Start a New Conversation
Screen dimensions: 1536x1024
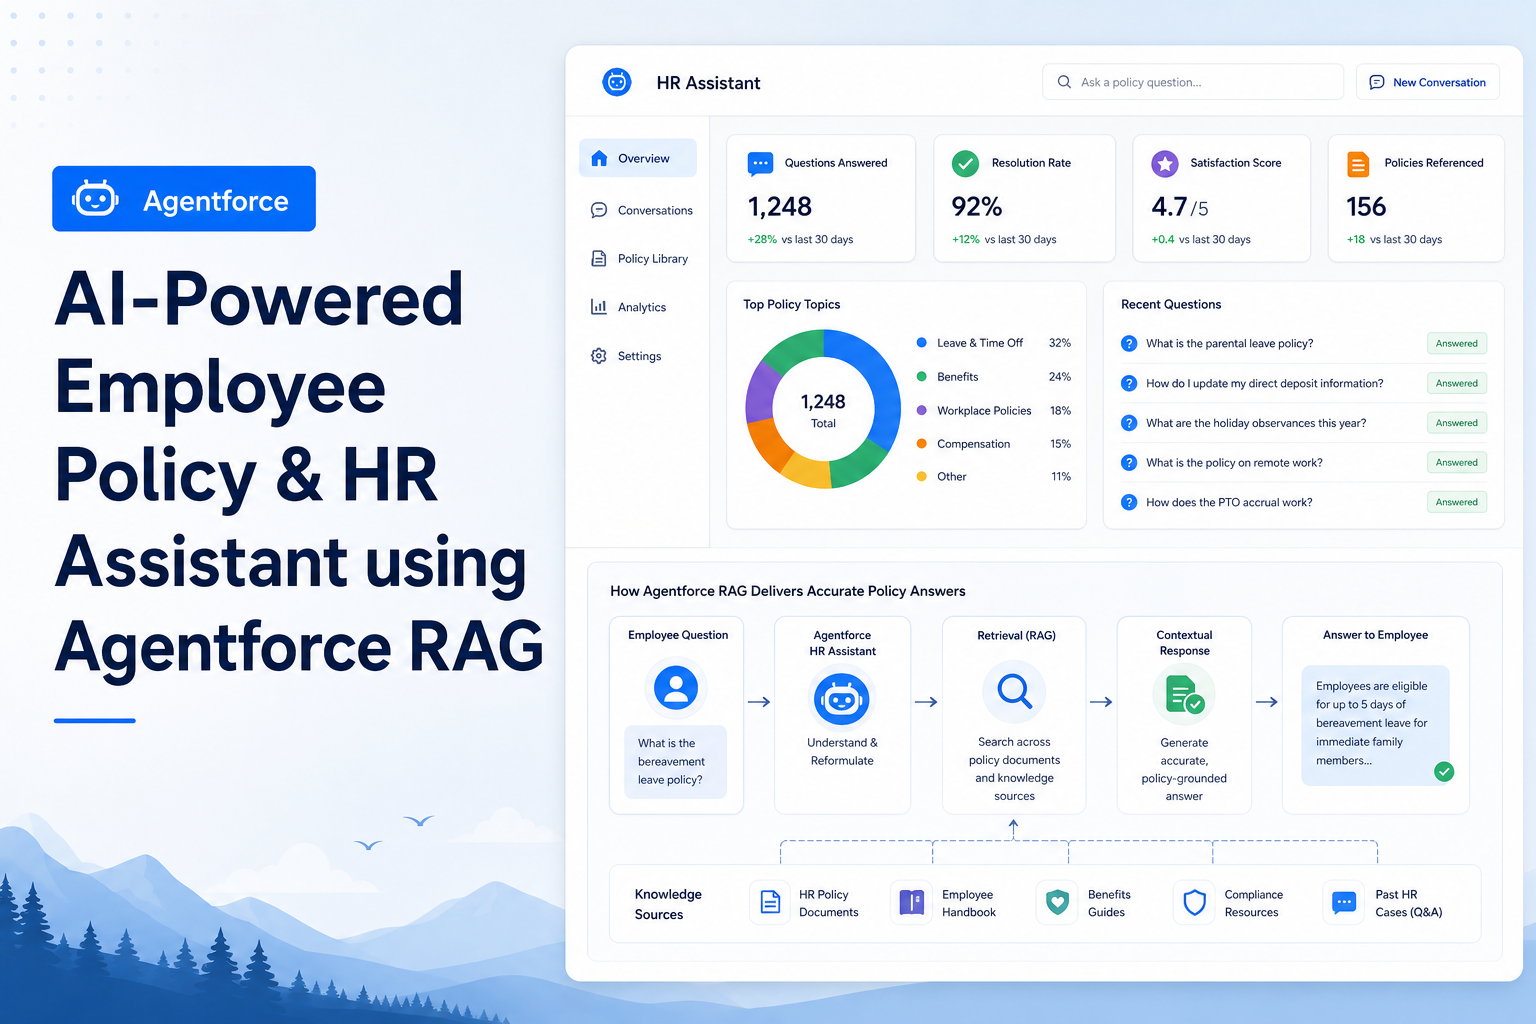[1427, 82]
